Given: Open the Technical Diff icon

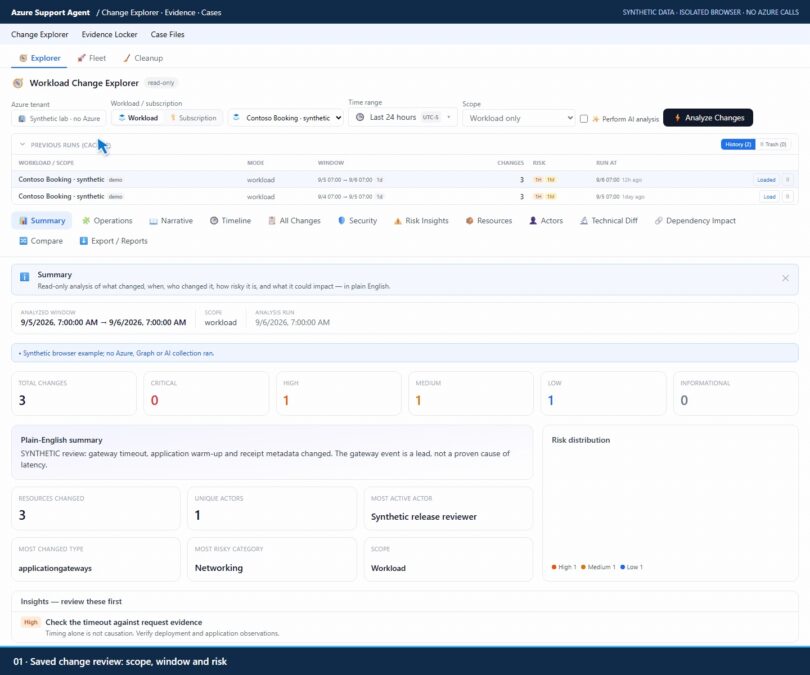Looking at the screenshot, I should coord(584,221).
